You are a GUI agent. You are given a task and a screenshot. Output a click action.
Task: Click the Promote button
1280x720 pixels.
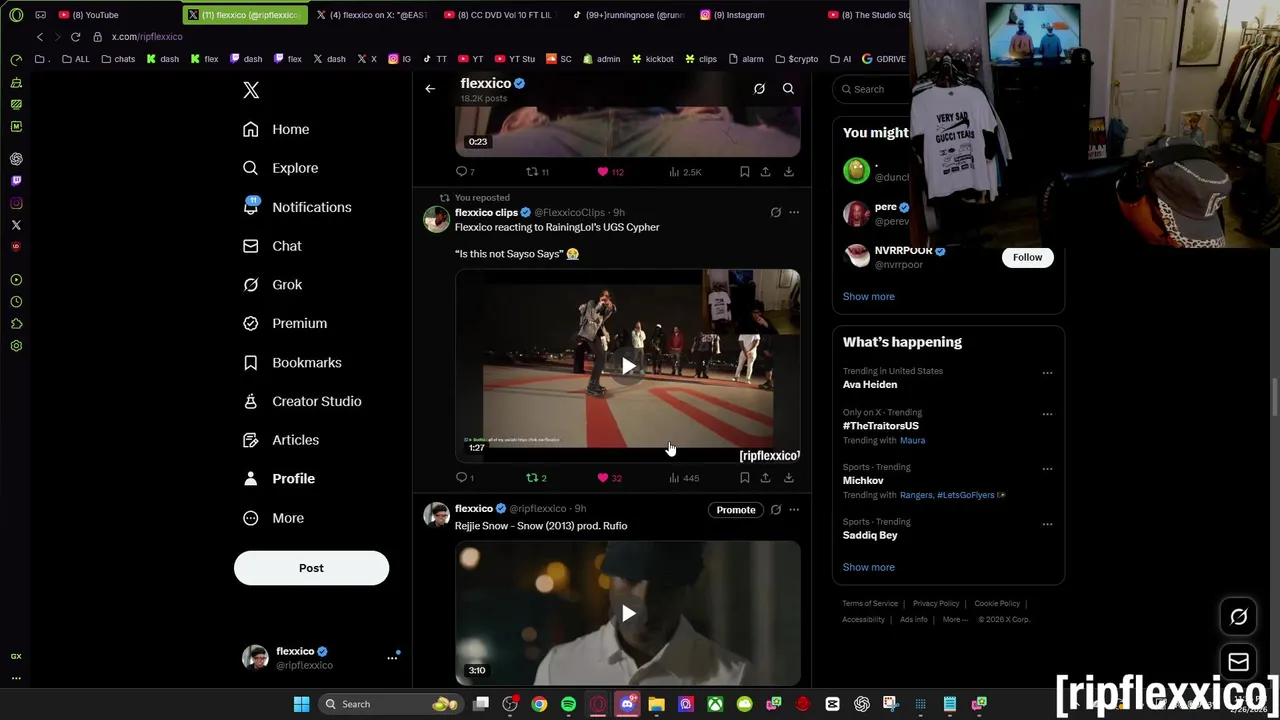(735, 510)
